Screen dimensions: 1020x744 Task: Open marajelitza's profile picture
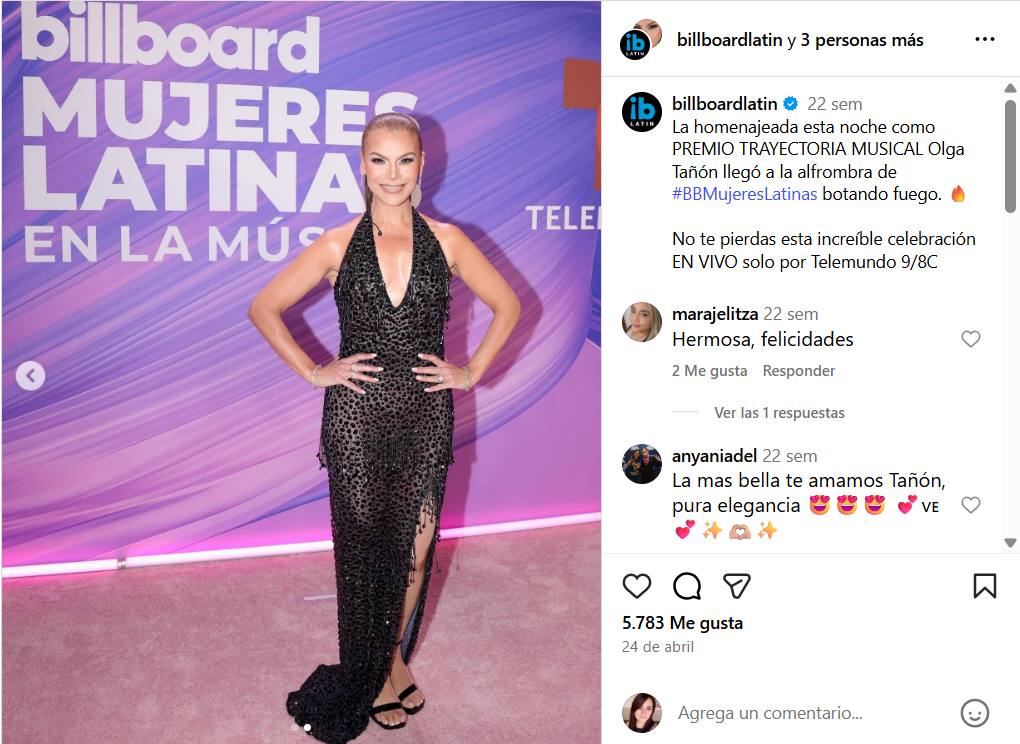tap(642, 322)
